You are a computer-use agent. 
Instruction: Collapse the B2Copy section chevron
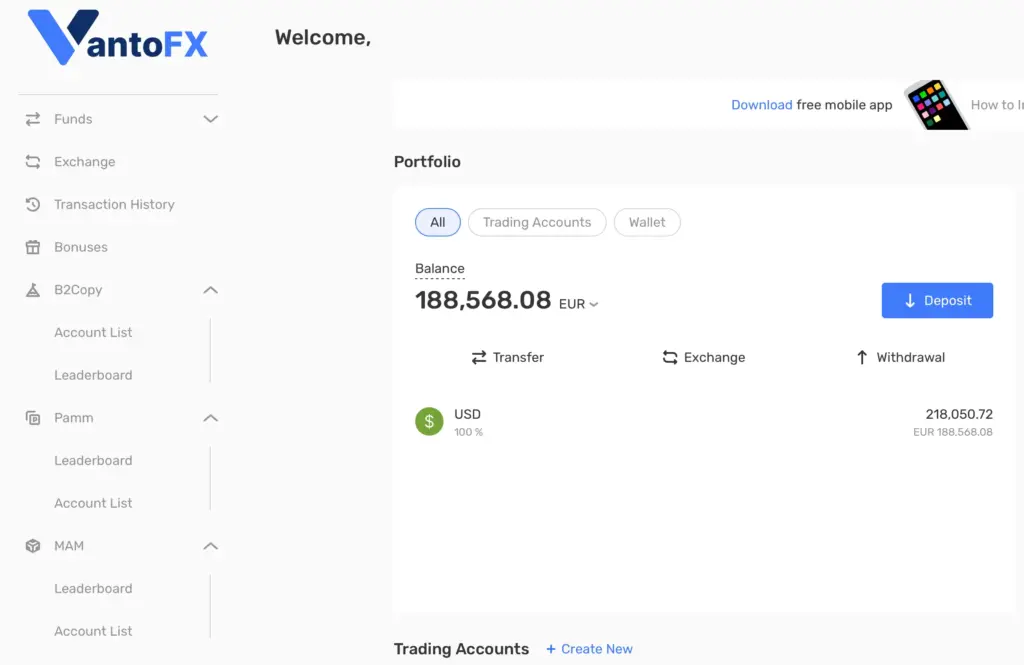pyautogui.click(x=210, y=290)
